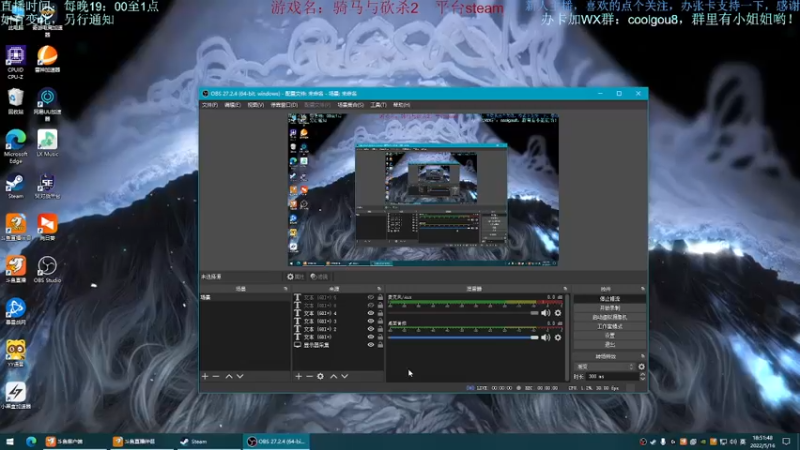Pop out the Controls dock panel

(642, 289)
